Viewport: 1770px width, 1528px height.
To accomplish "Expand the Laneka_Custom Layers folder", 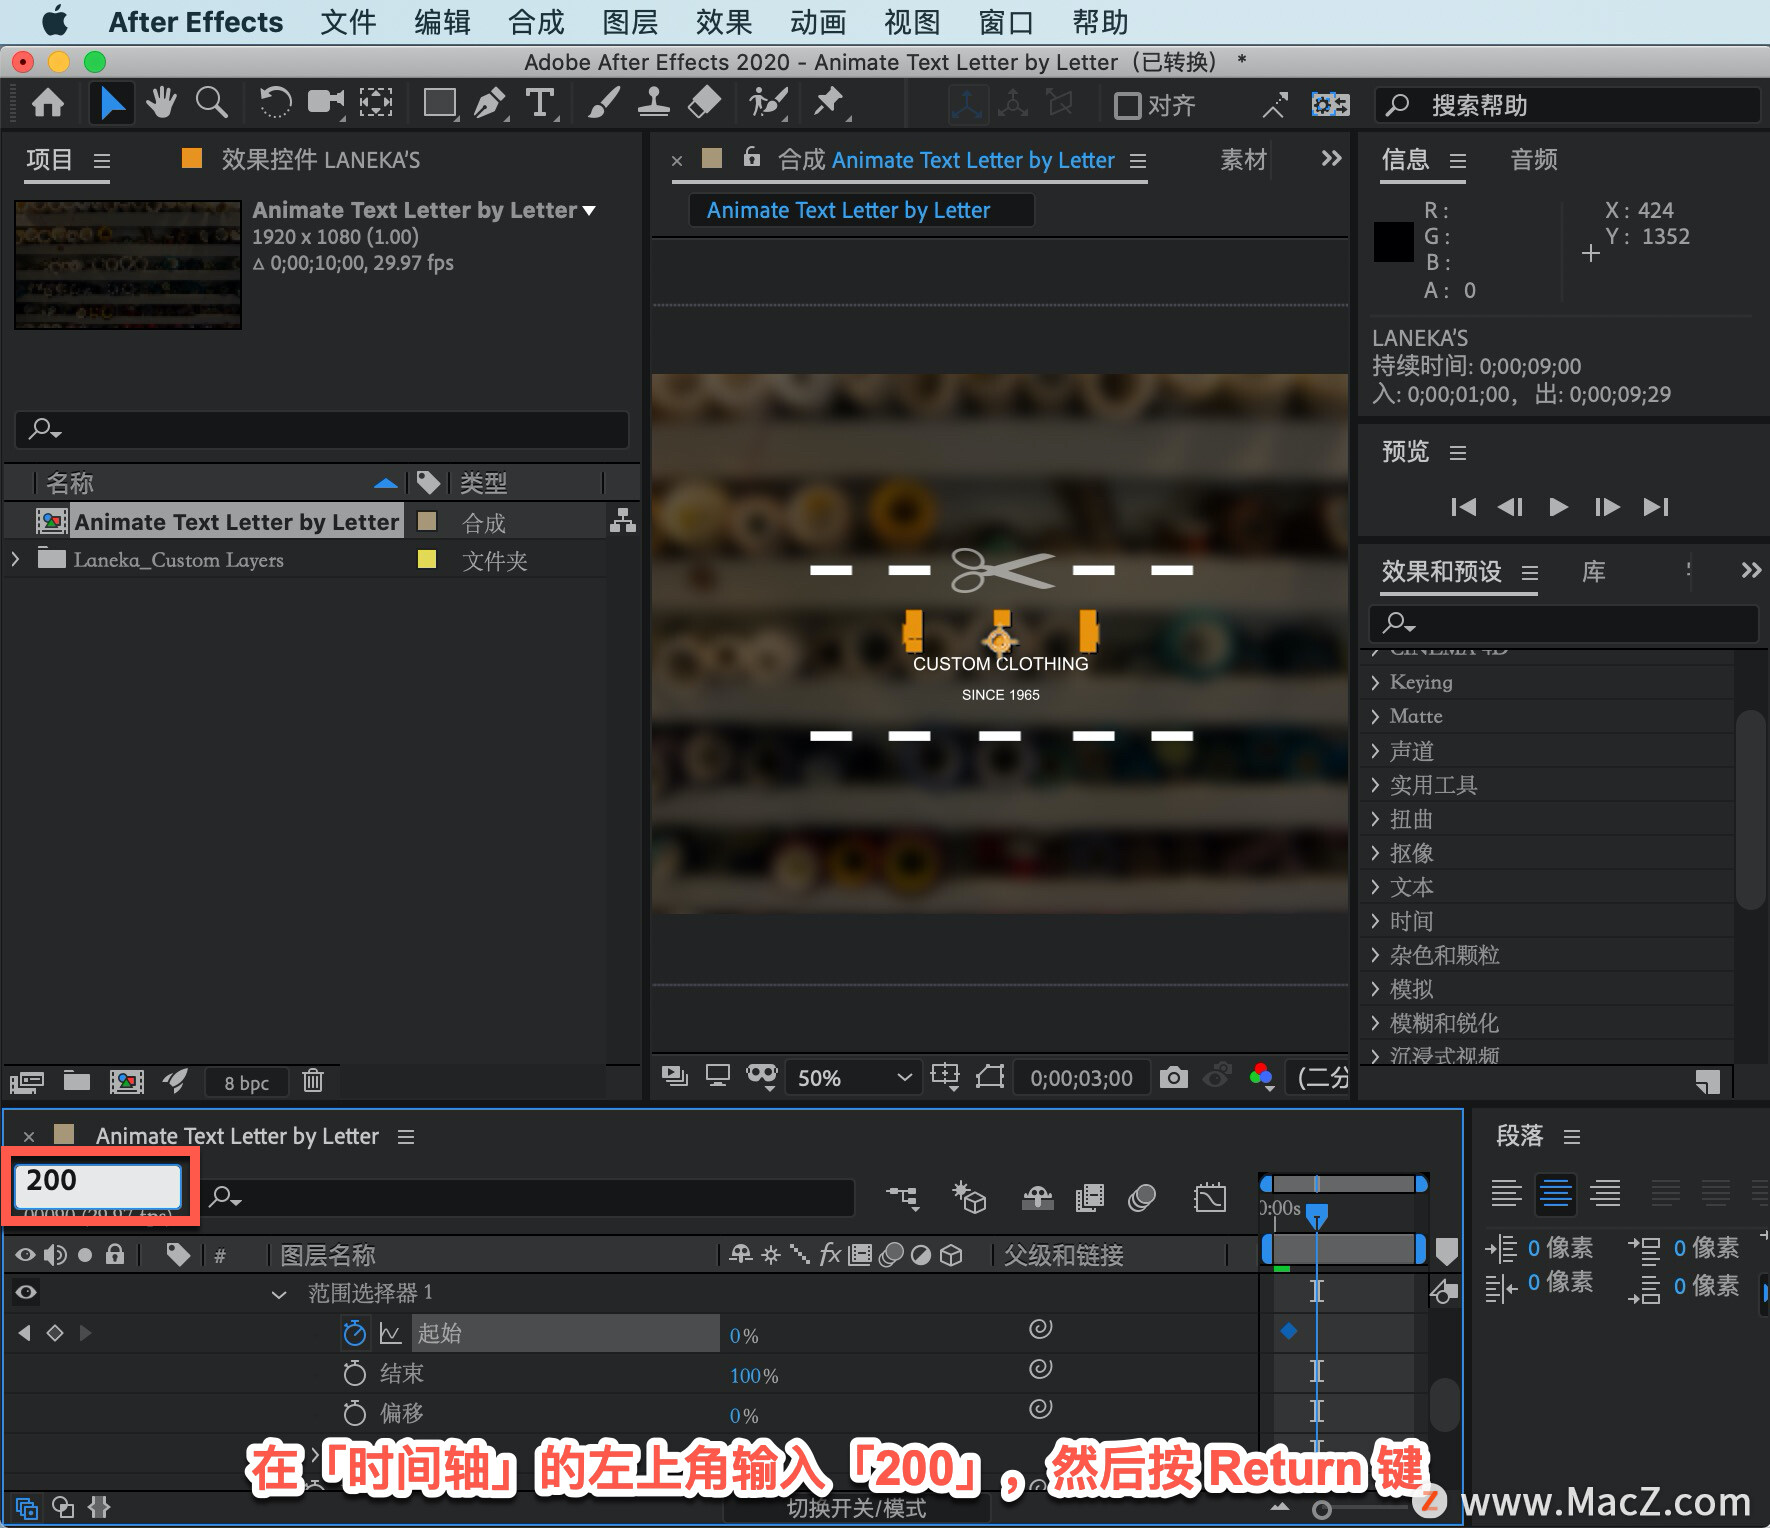I will tap(15, 559).
